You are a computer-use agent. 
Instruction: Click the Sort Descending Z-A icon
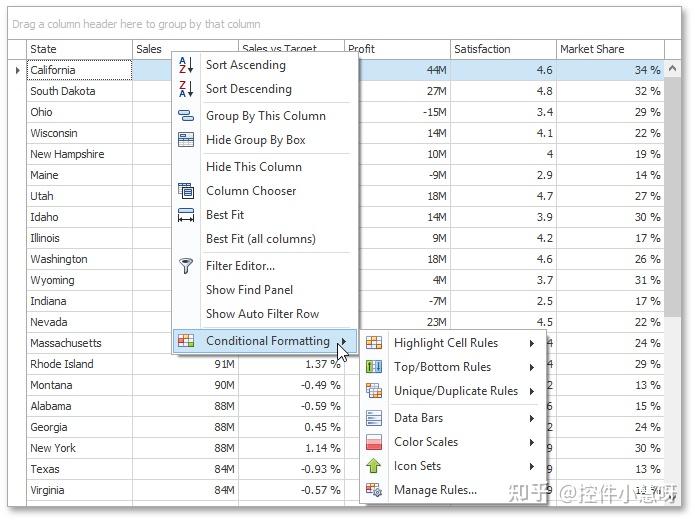point(186,89)
